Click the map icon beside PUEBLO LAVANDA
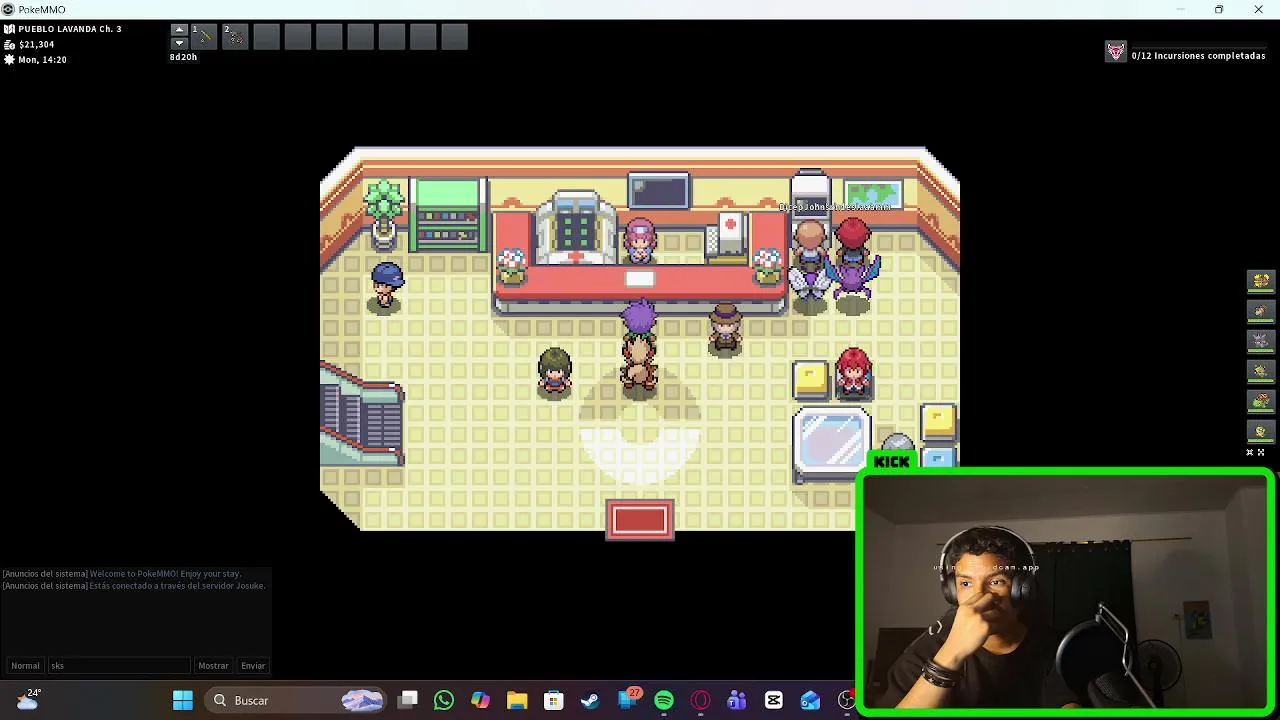1280x720 pixels. (9, 29)
